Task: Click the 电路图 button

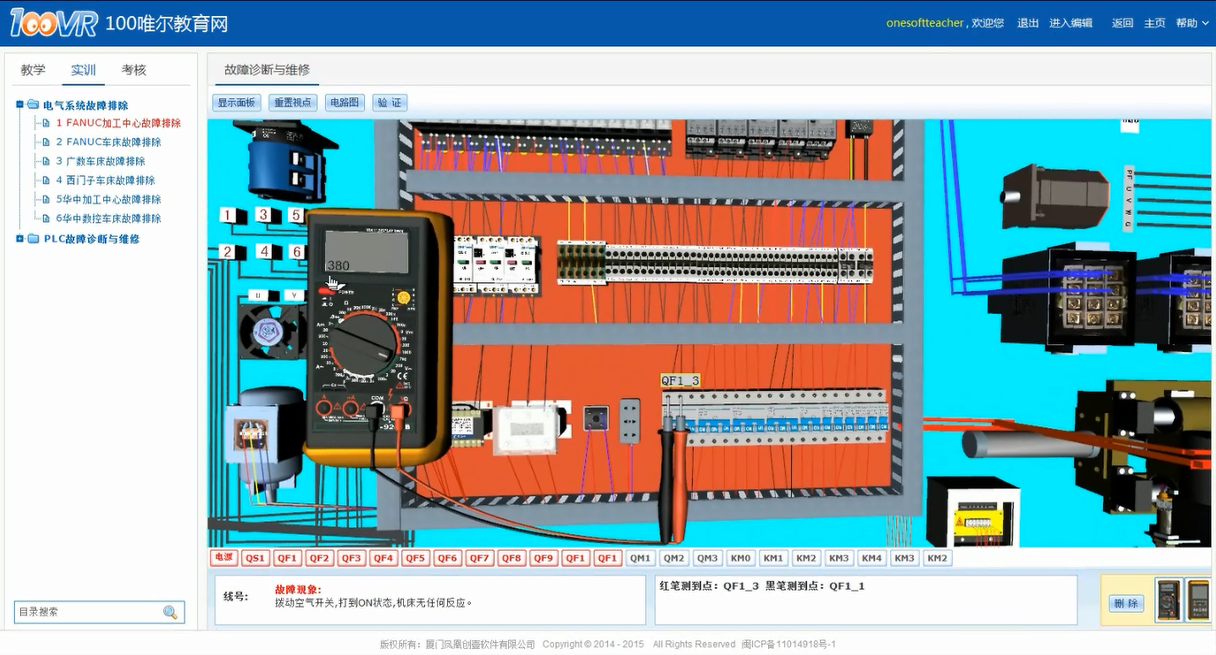Action: [345, 103]
